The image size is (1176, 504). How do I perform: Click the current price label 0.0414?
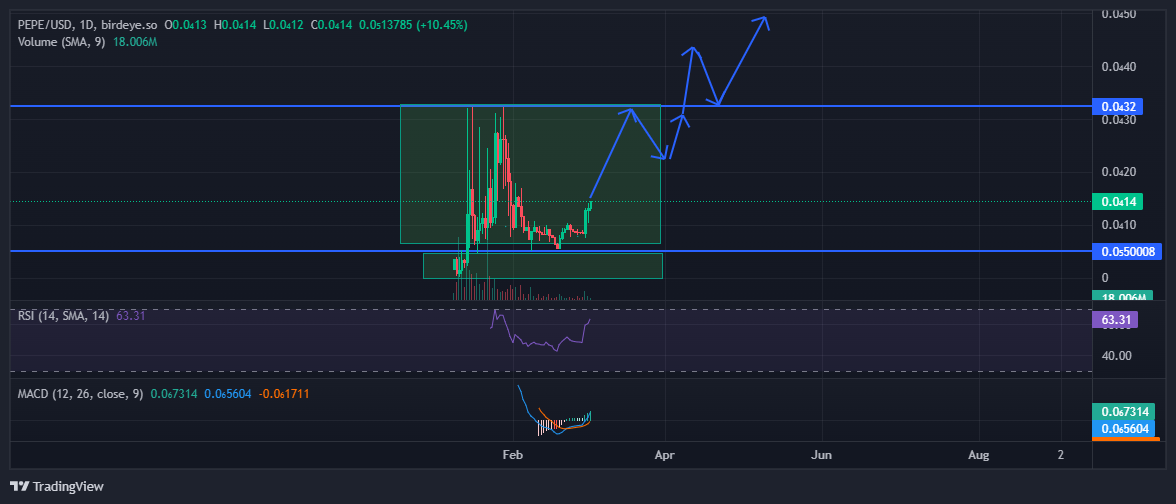pyautogui.click(x=1118, y=201)
